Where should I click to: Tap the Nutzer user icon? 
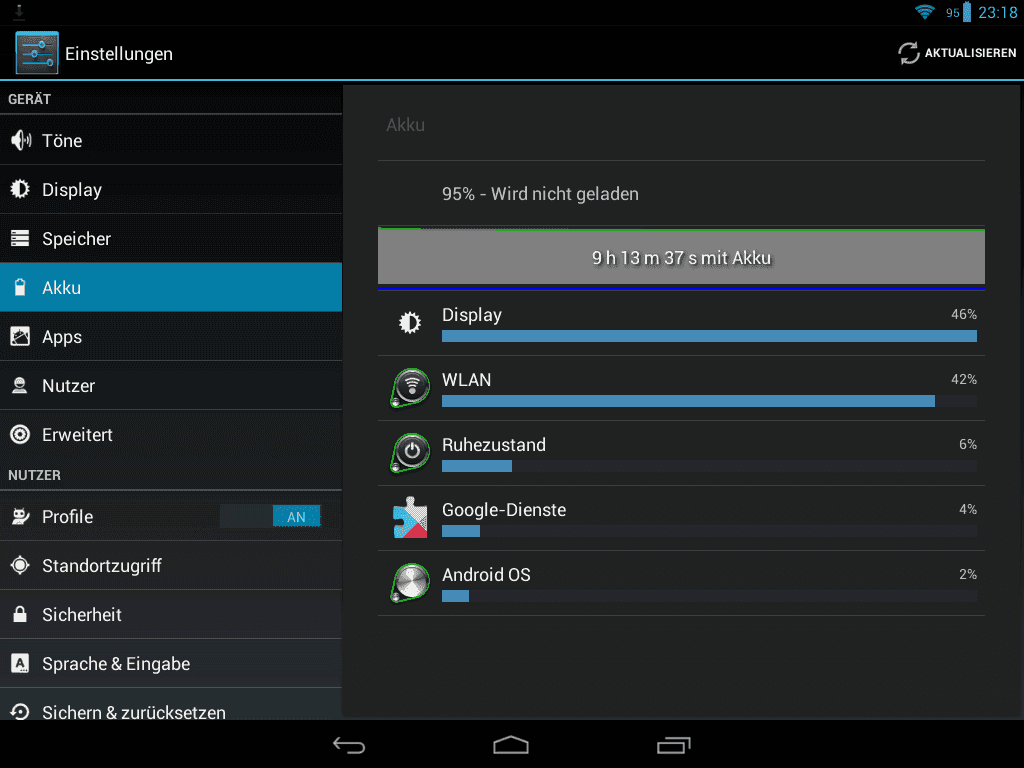[x=20, y=385]
